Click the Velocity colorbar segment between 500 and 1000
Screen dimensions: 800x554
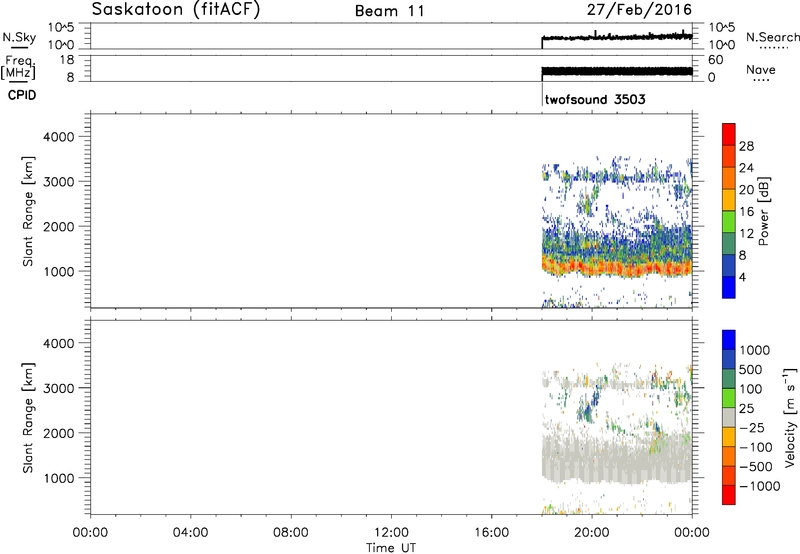[x=729, y=359]
